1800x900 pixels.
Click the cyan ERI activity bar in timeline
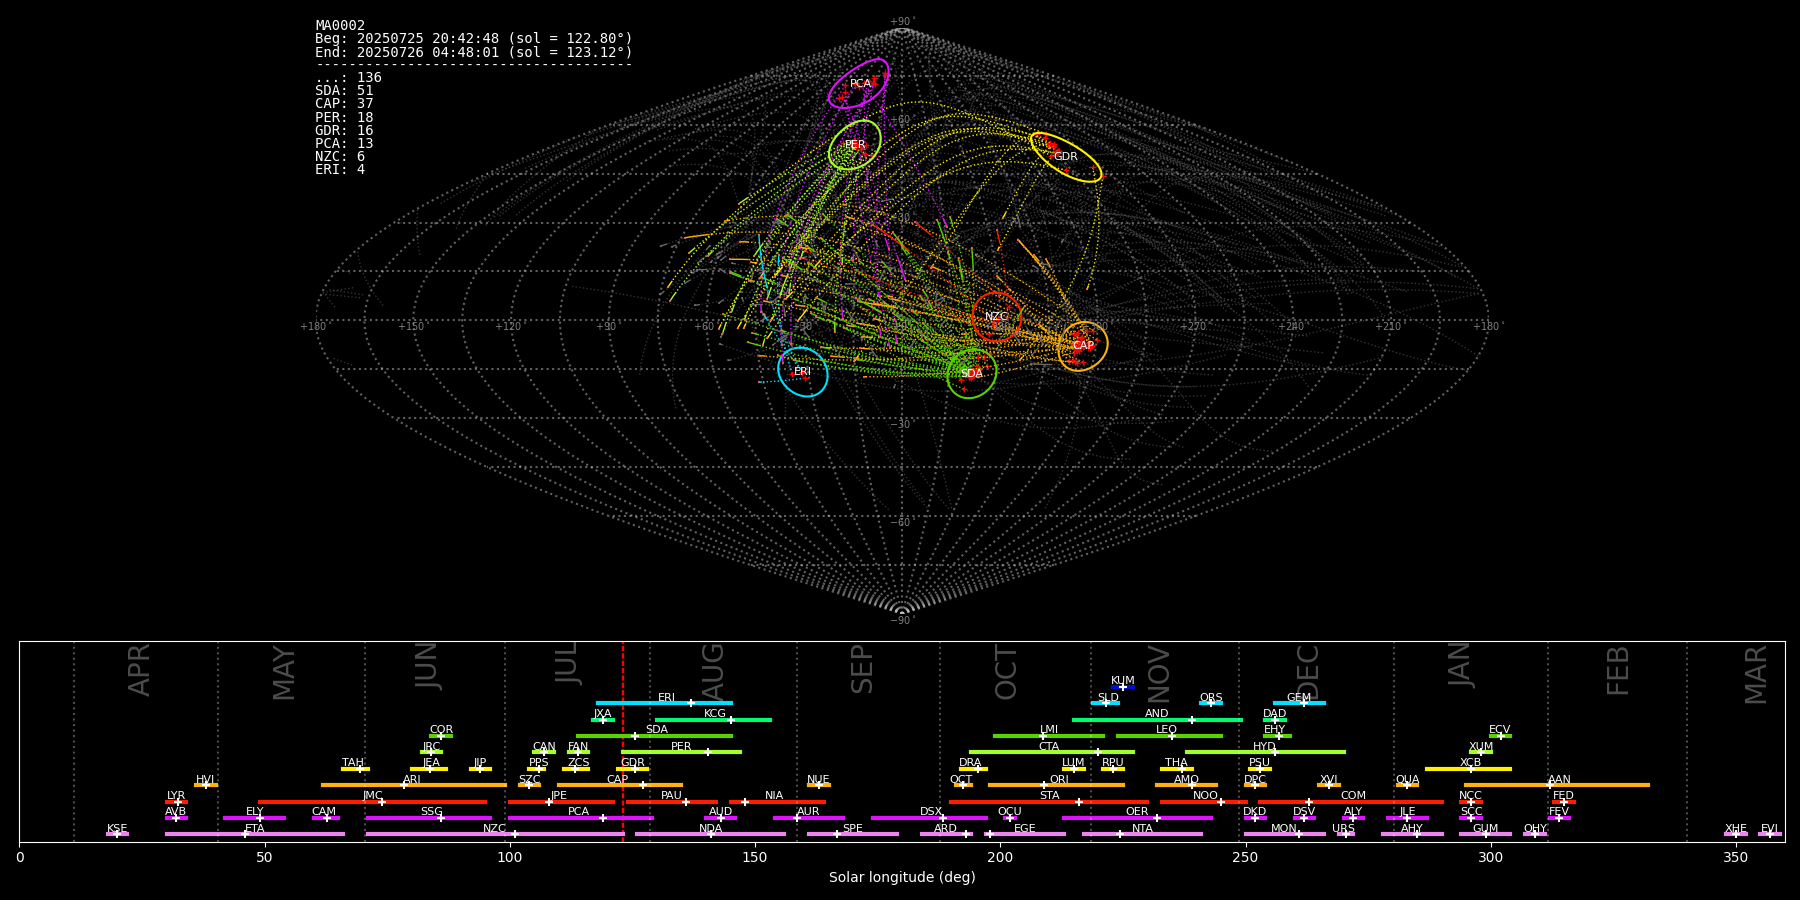click(664, 703)
